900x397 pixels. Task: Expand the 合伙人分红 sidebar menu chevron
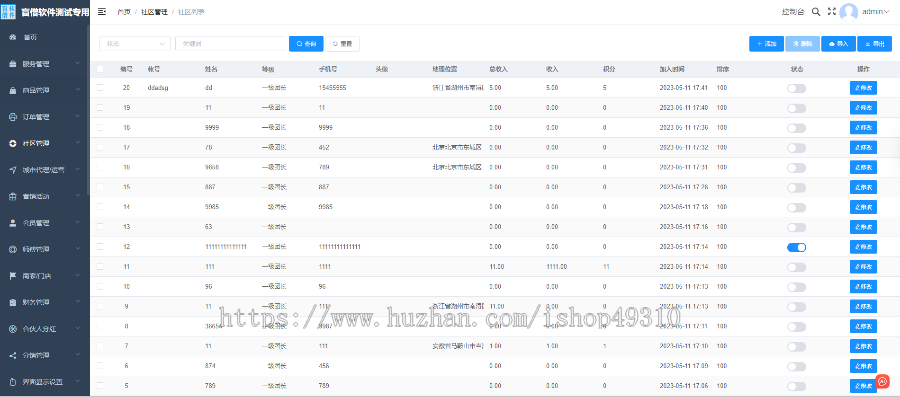pyautogui.click(x=77, y=329)
